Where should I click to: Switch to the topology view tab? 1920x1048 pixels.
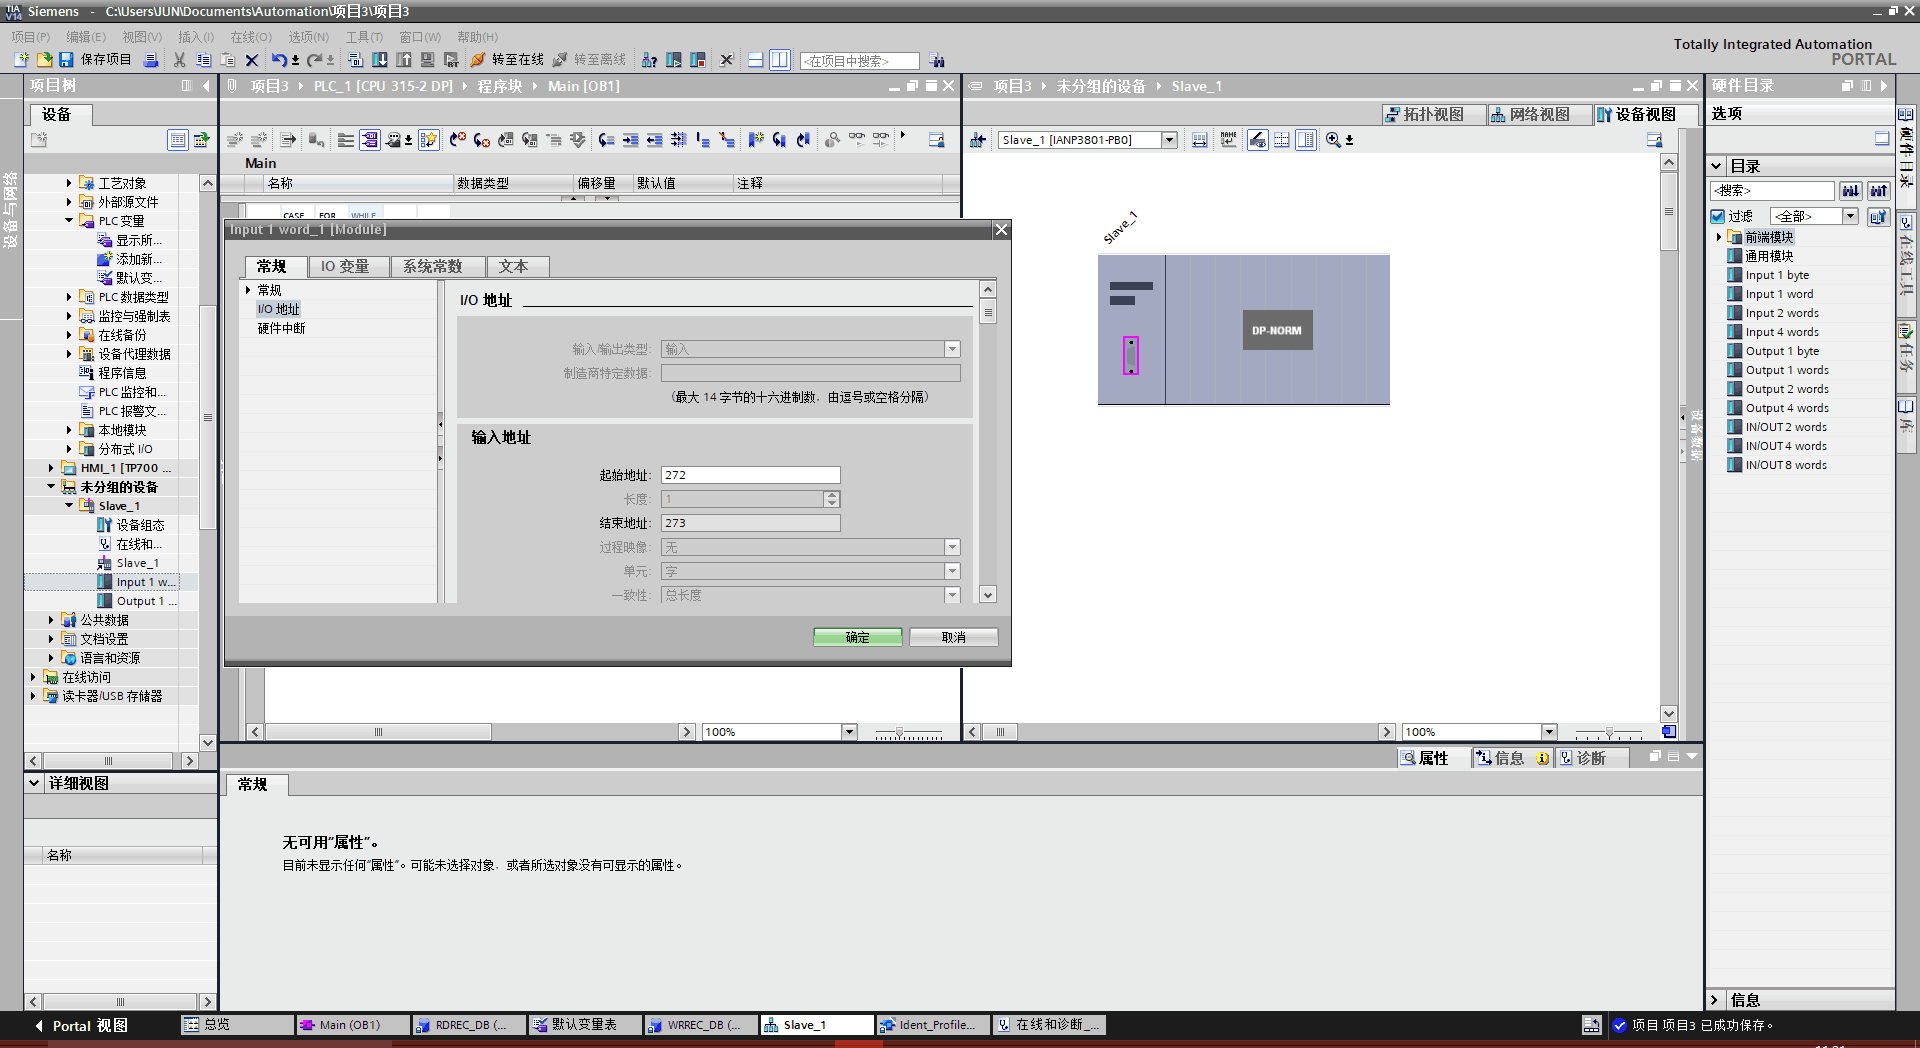[x=1433, y=114]
